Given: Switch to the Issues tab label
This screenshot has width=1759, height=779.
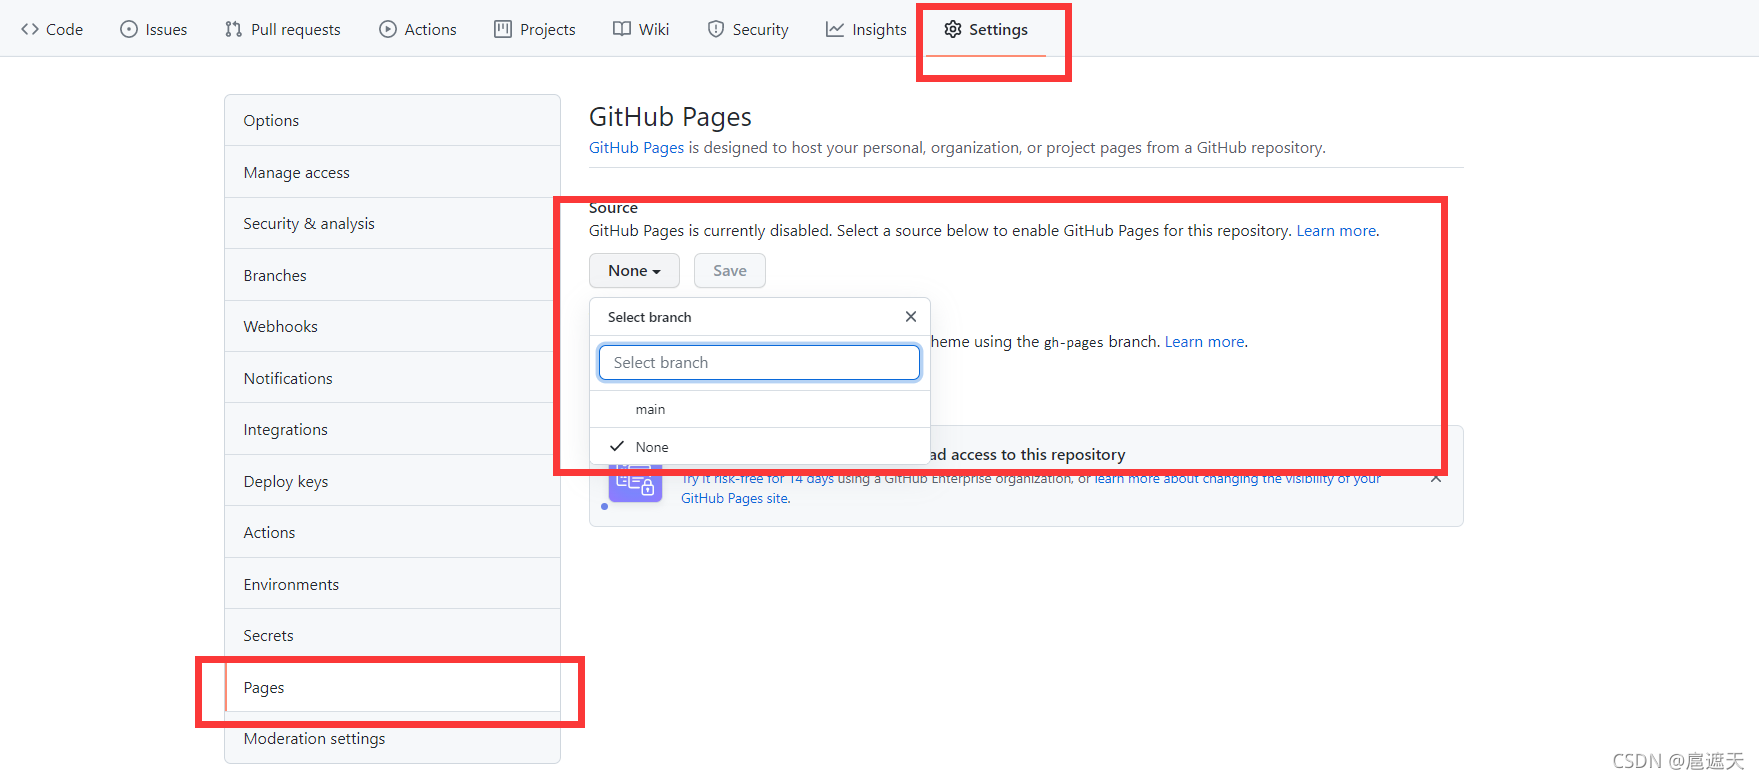Looking at the screenshot, I should point(166,29).
